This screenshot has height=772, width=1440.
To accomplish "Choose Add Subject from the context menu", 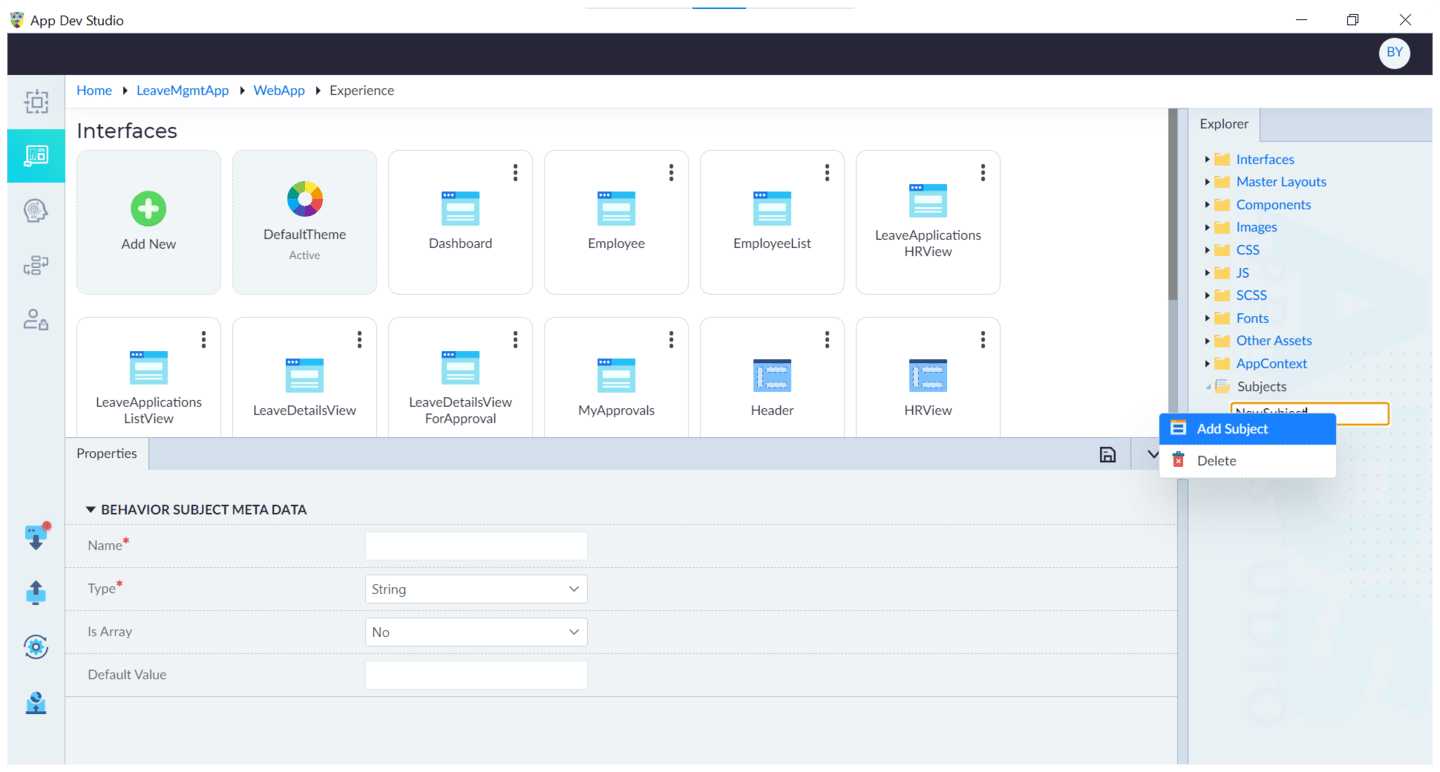I will click(x=1248, y=429).
